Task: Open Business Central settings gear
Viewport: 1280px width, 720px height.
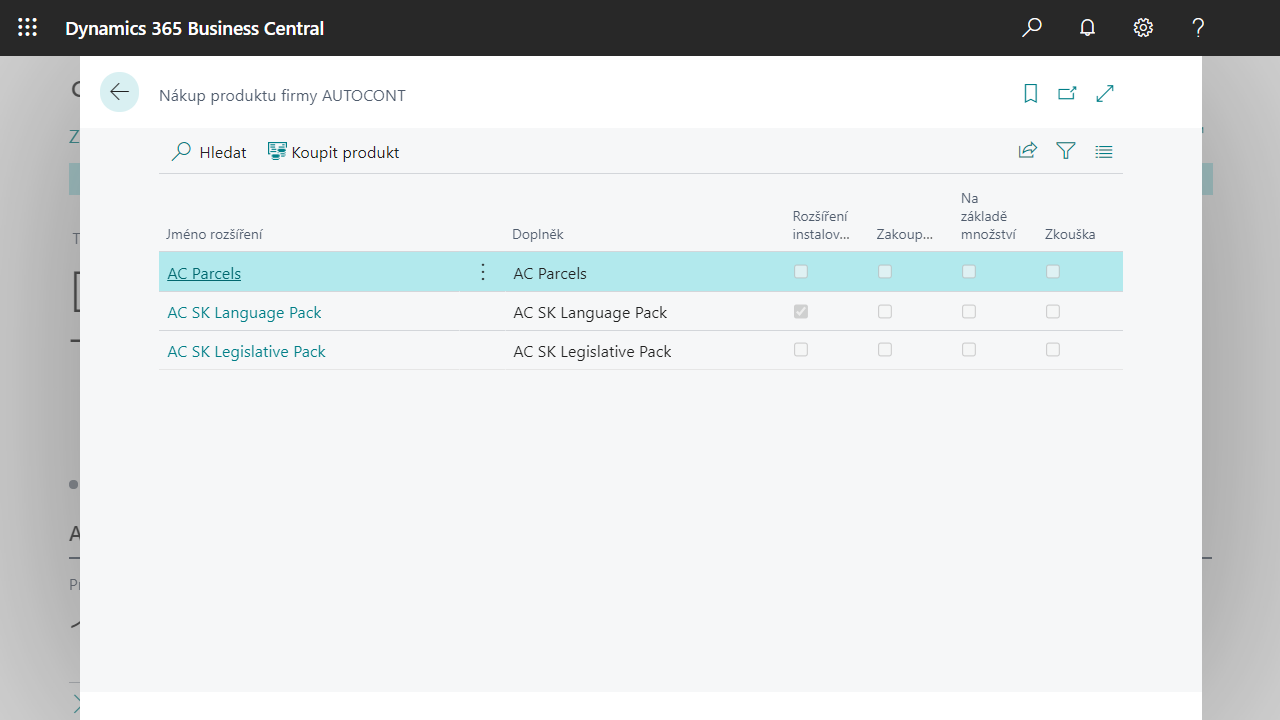Action: coord(1143,27)
